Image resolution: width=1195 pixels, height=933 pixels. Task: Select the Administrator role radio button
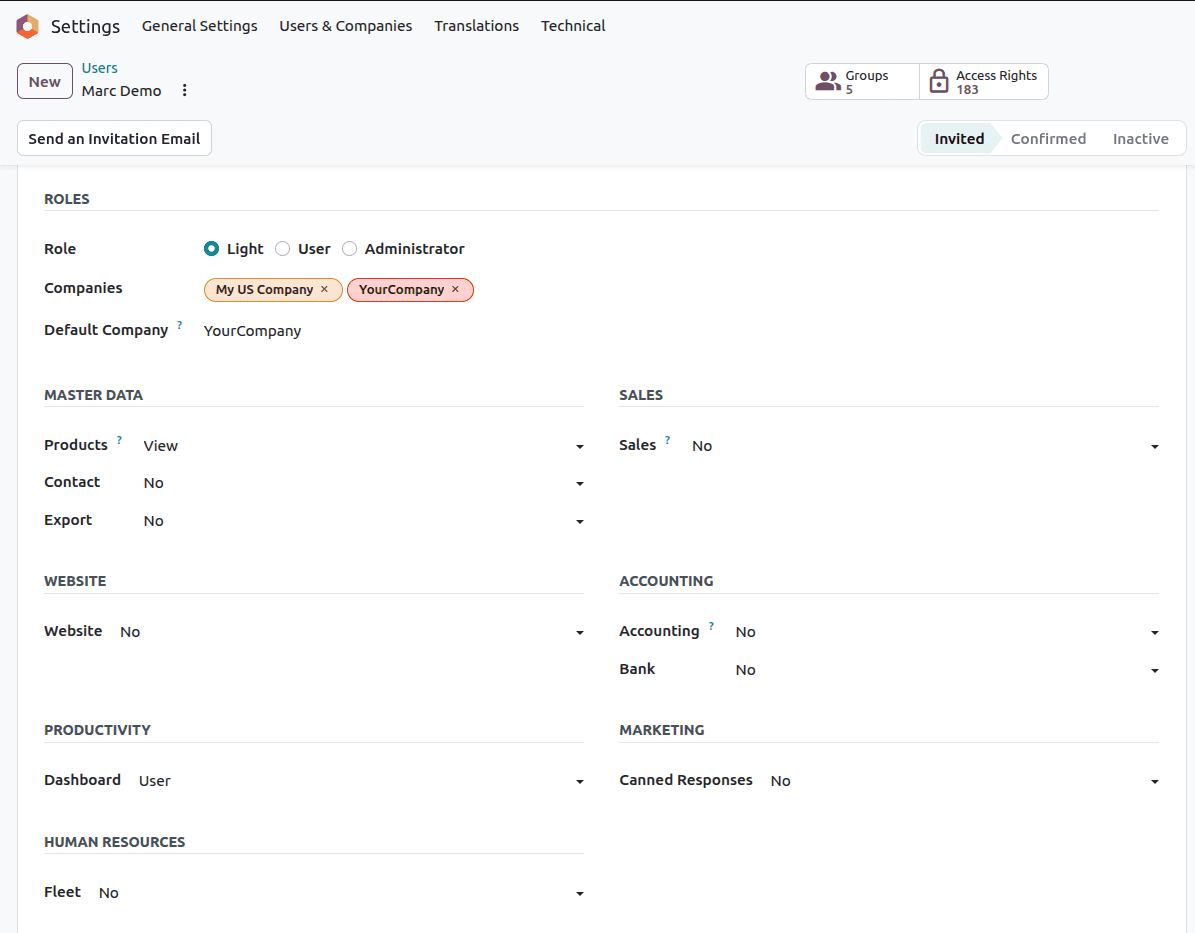349,248
